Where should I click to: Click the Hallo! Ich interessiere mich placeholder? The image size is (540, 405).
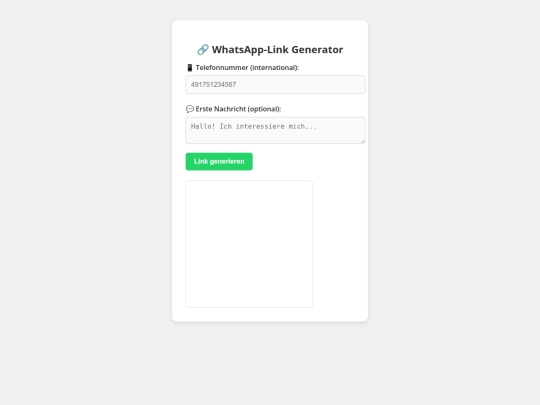pyautogui.click(x=254, y=126)
